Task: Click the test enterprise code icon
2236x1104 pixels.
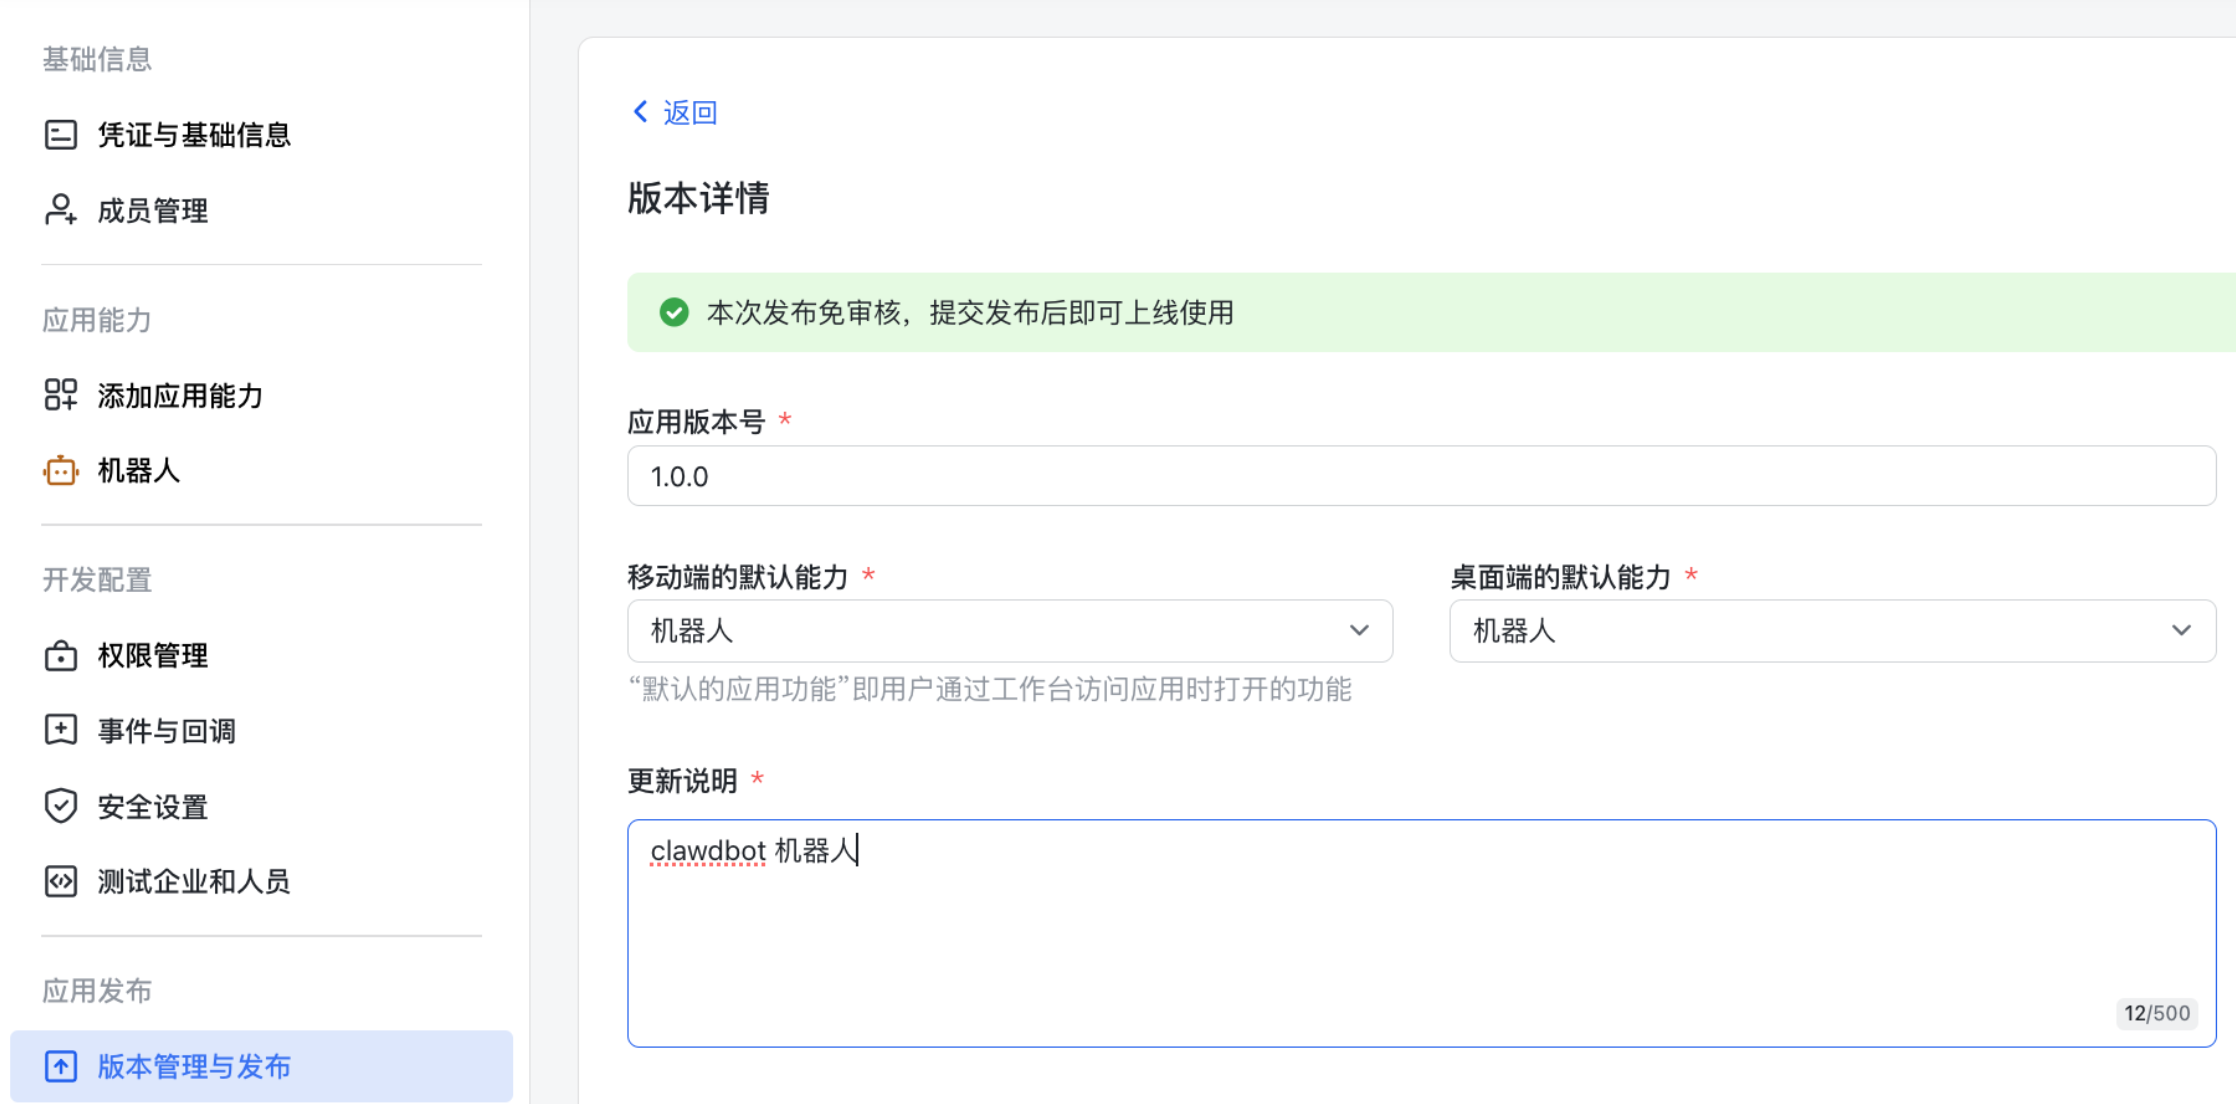Action: [x=60, y=881]
